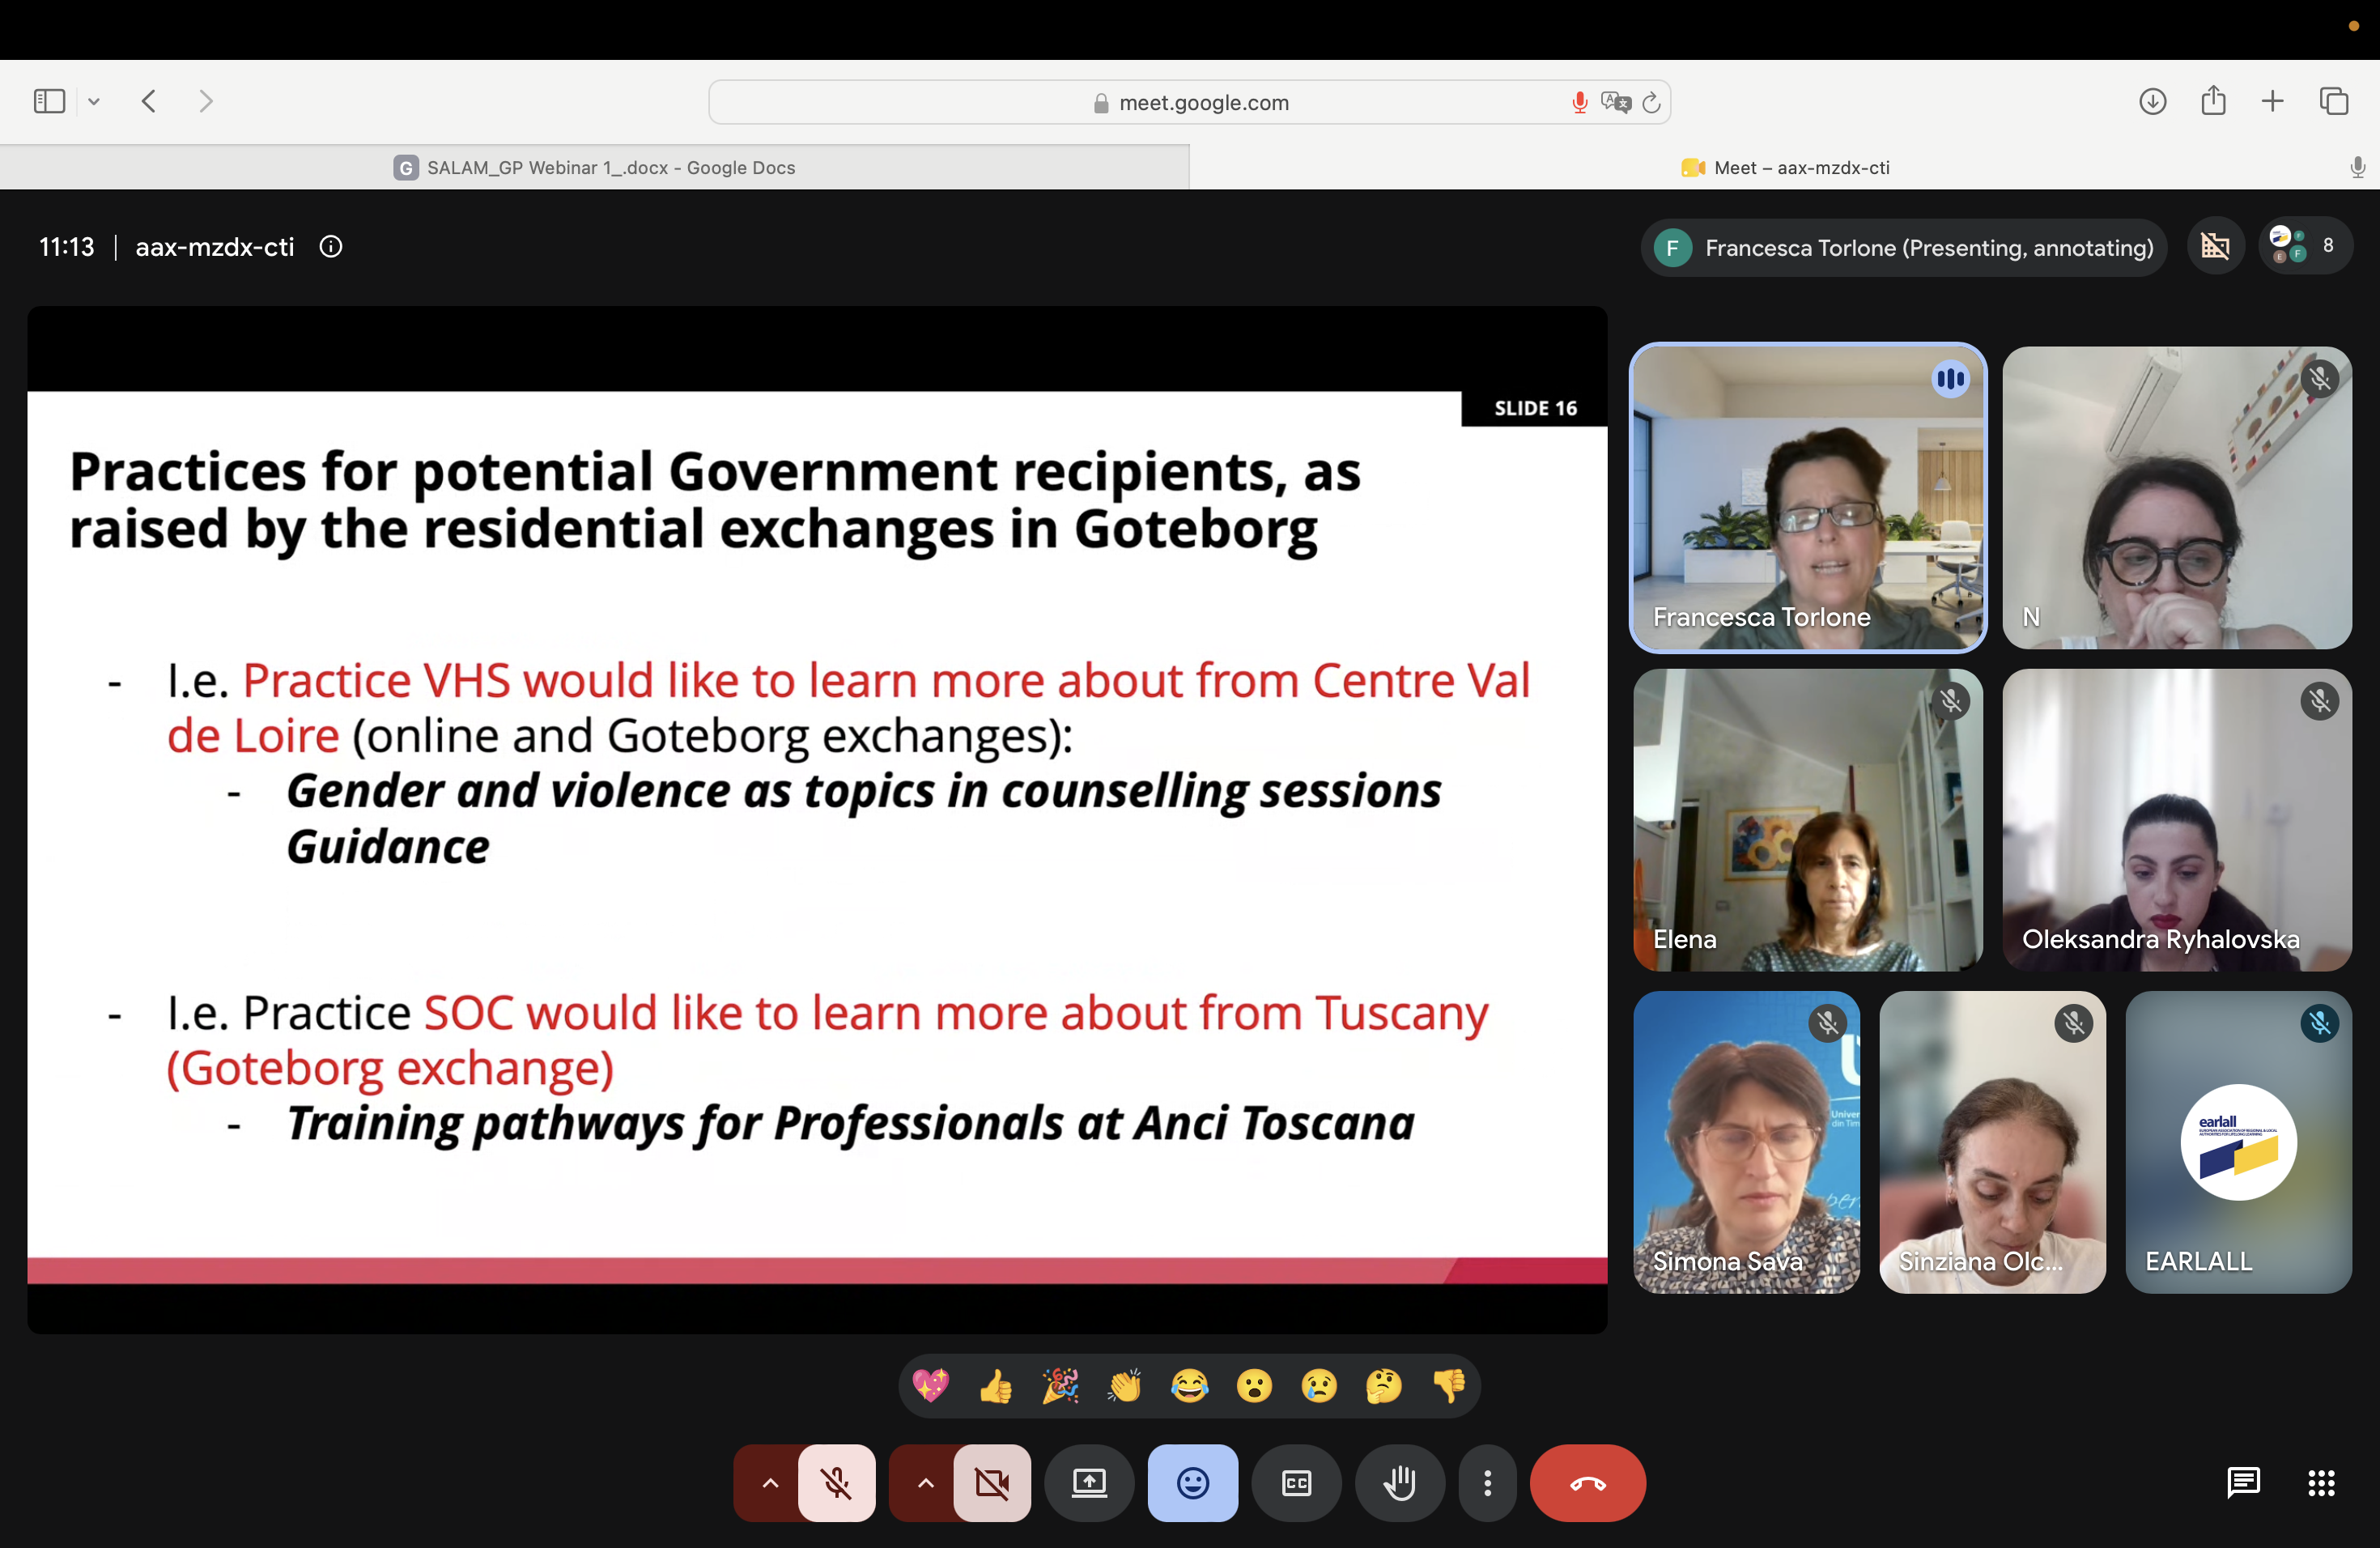Turn on the camera
Viewport: 2380px width, 1548px height.
[992, 1483]
